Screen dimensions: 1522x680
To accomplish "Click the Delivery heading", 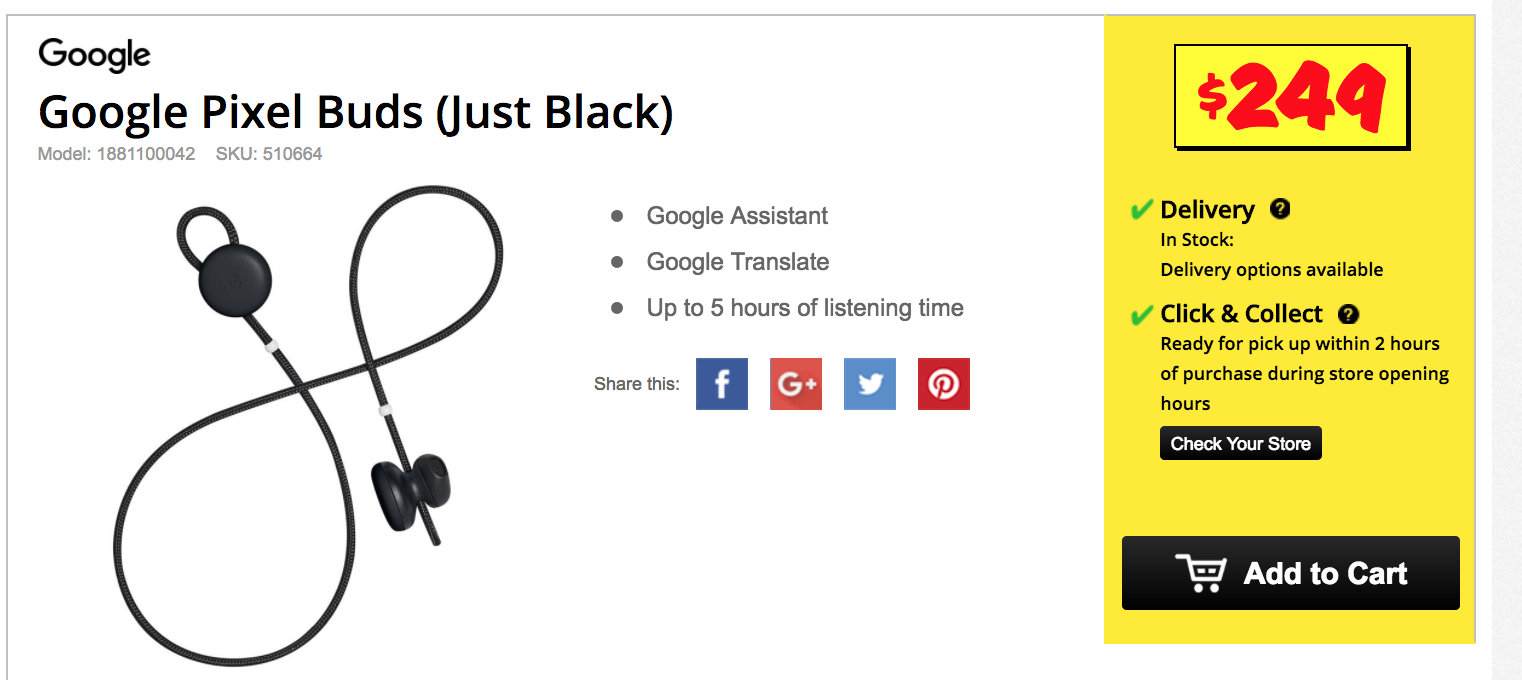I will coord(1207,210).
